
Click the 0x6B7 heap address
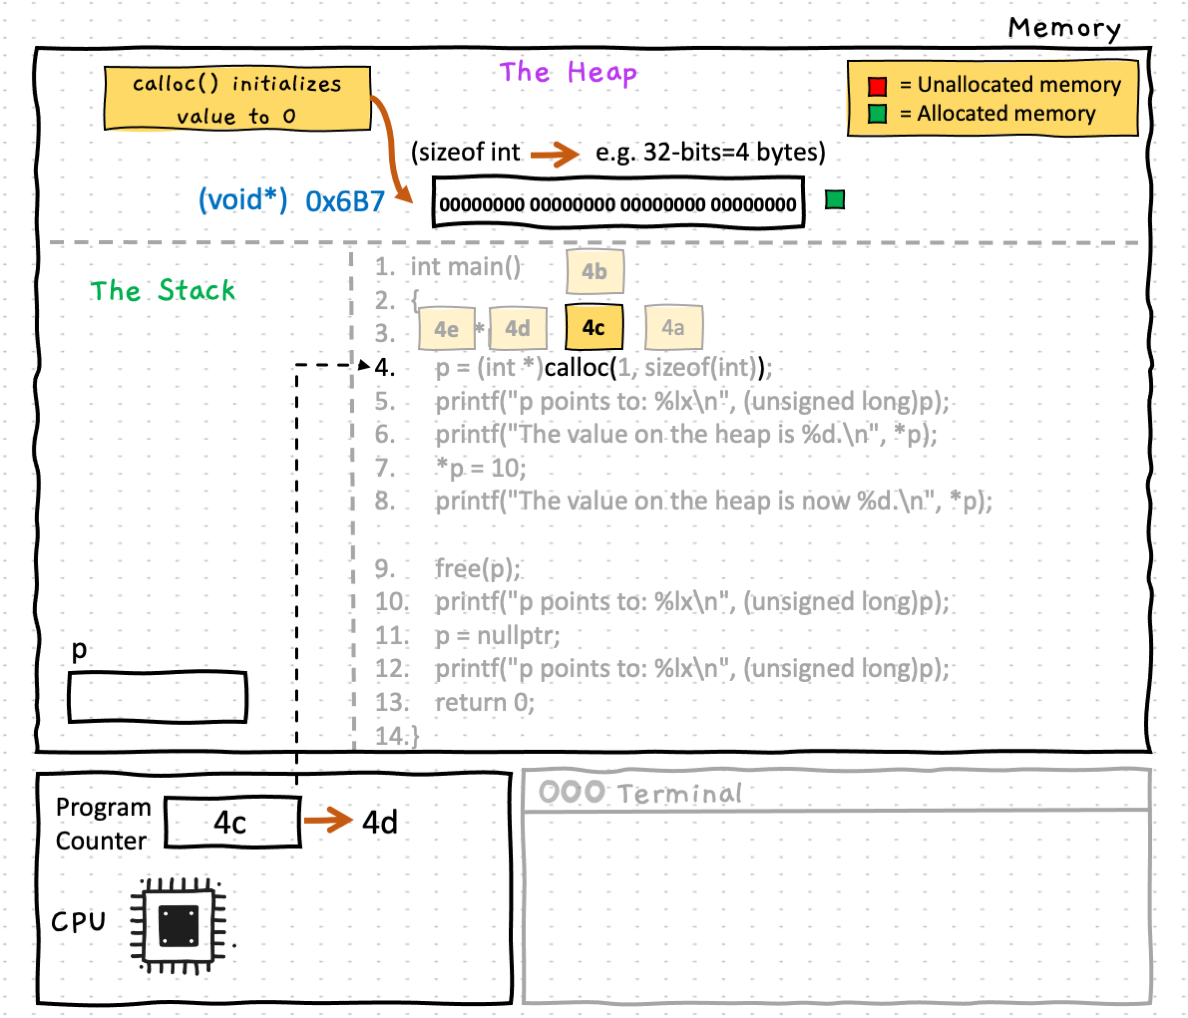[345, 201]
